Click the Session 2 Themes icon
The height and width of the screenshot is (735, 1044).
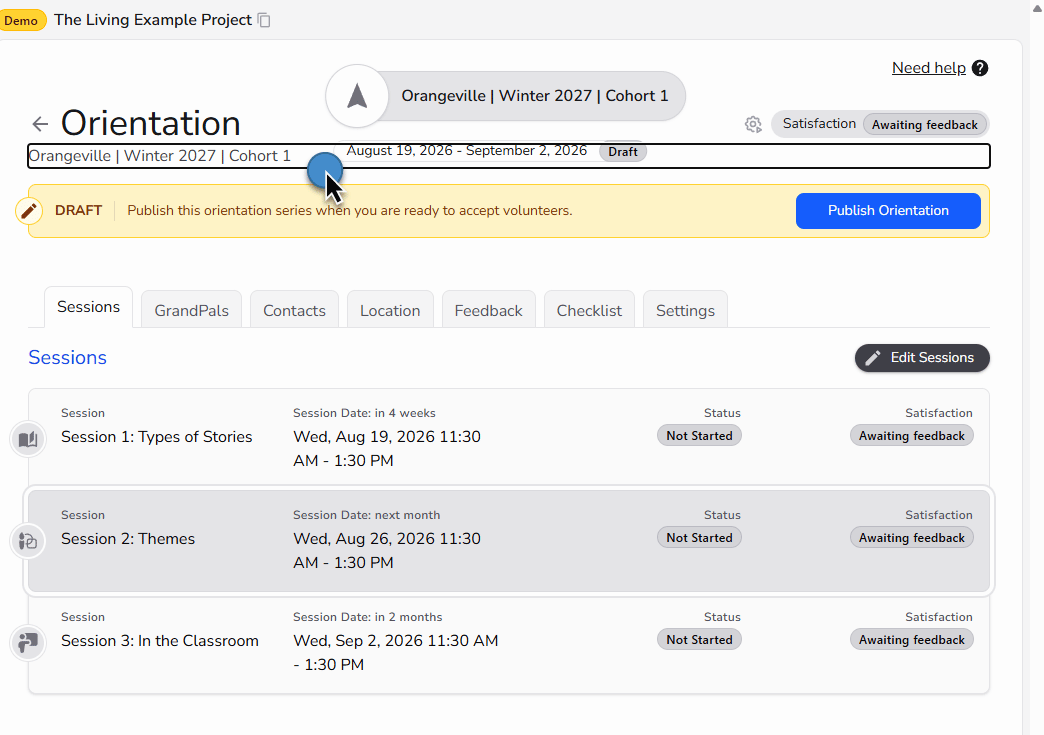click(x=28, y=541)
